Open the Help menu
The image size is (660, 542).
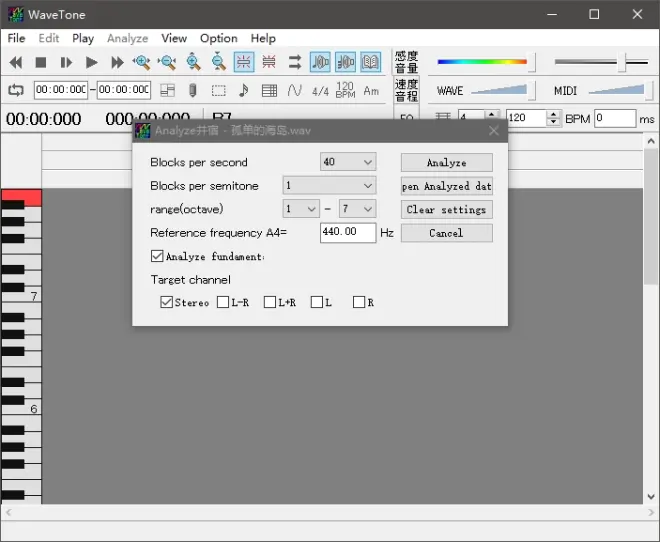(263, 38)
